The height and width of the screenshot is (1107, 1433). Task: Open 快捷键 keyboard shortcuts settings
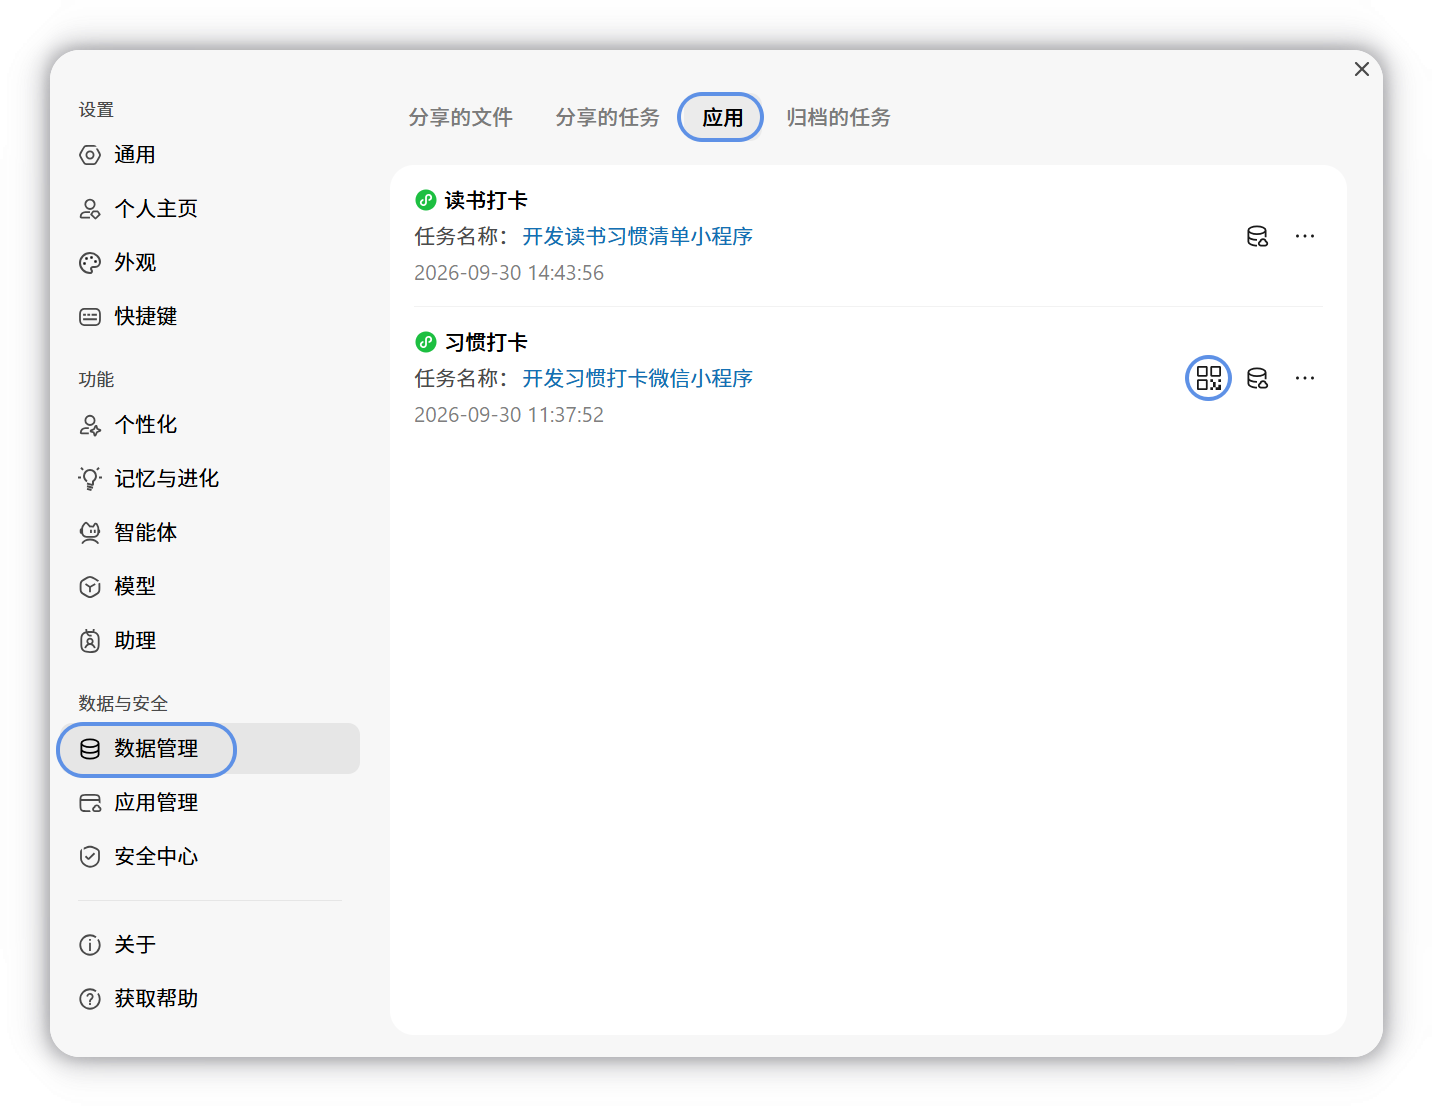click(209, 317)
